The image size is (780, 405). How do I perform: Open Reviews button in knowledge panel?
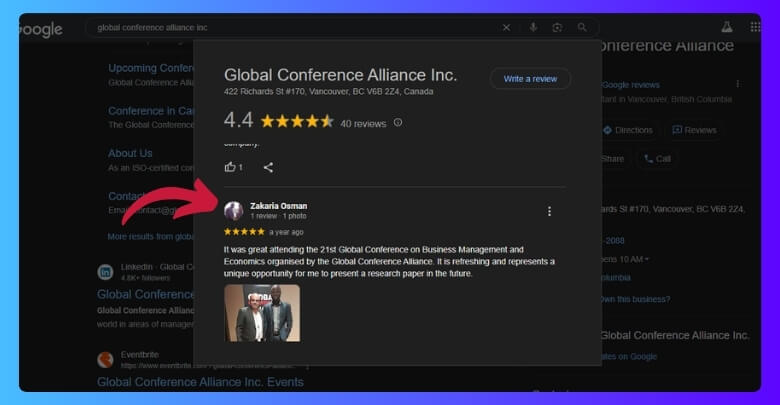[x=694, y=130]
